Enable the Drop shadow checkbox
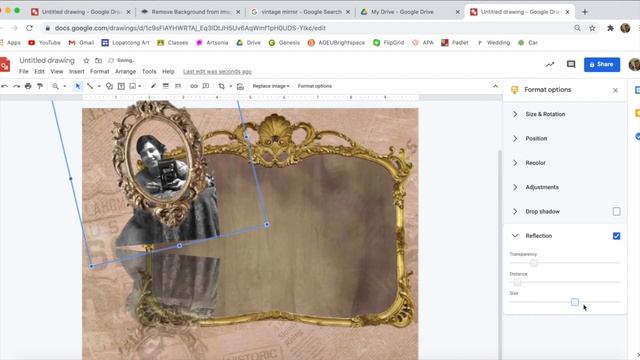This screenshot has width=640, height=360. 616,211
